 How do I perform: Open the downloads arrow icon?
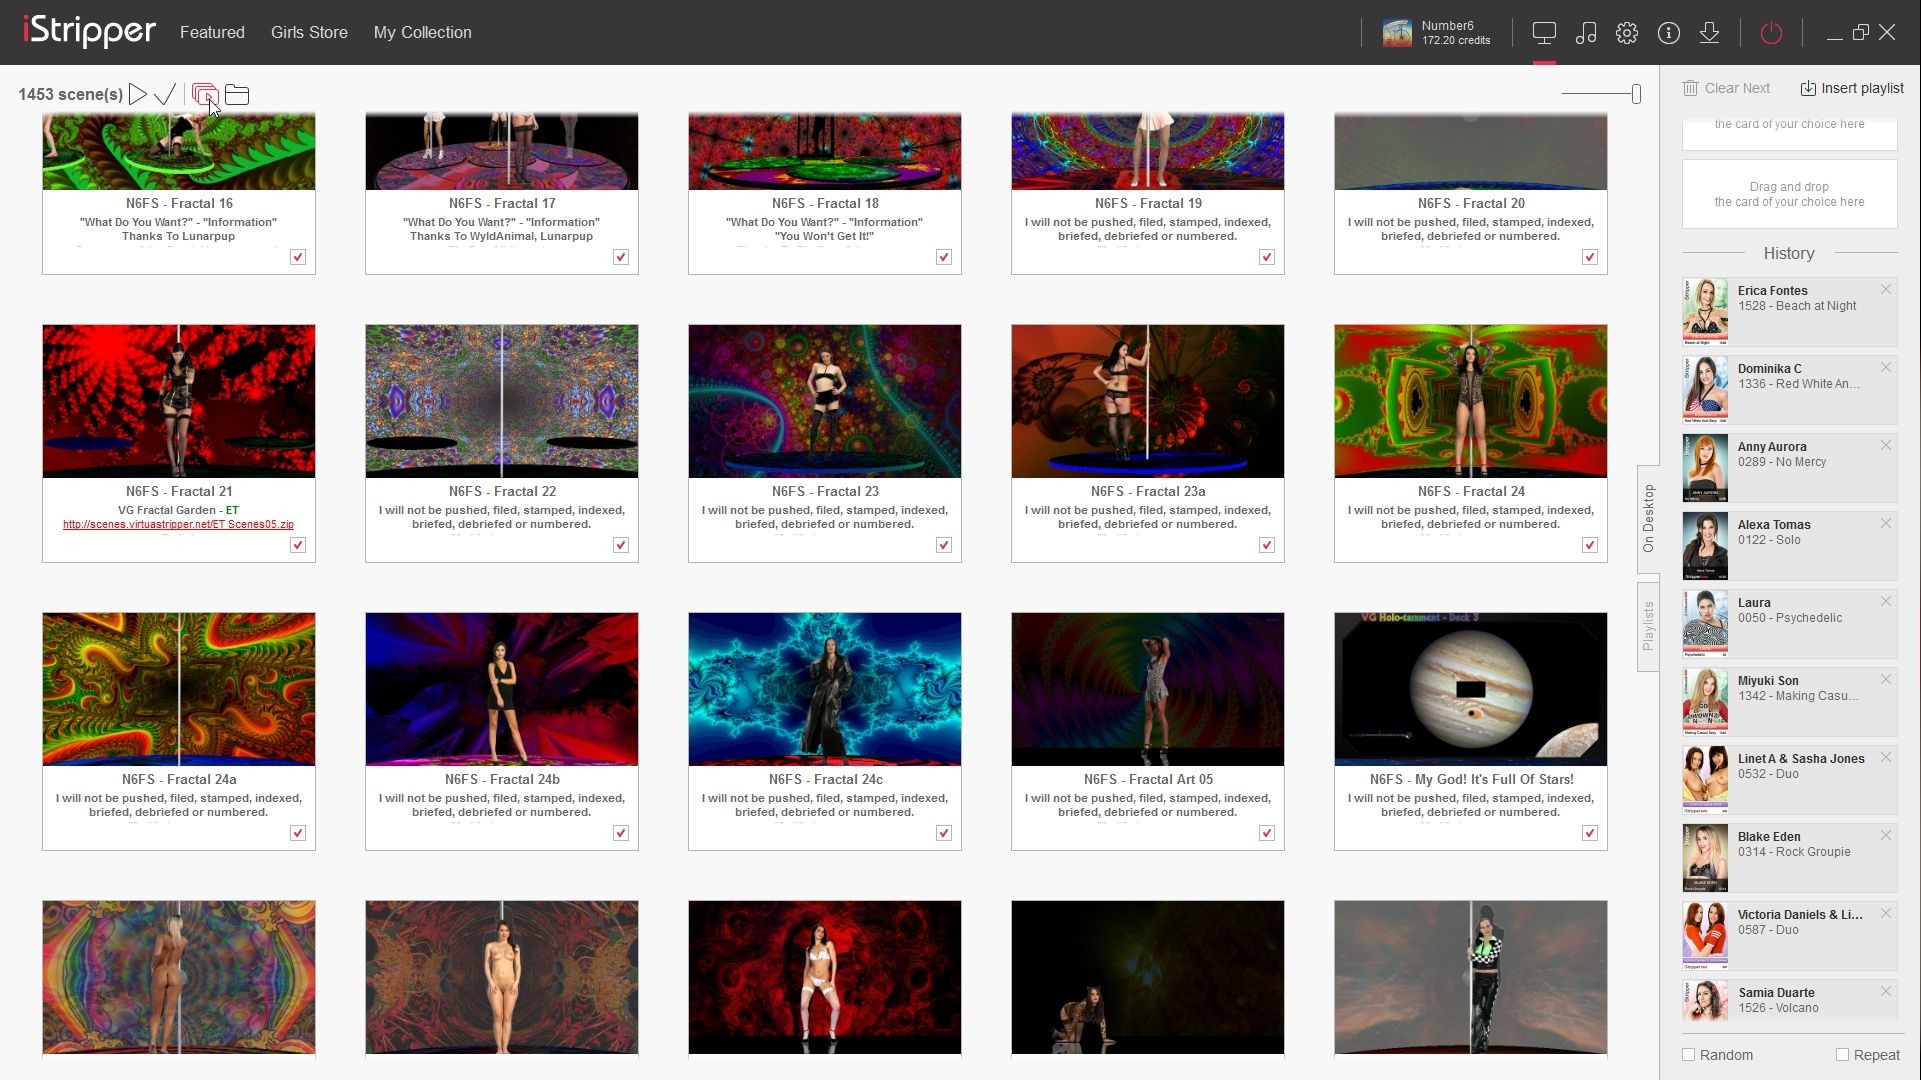[1710, 33]
